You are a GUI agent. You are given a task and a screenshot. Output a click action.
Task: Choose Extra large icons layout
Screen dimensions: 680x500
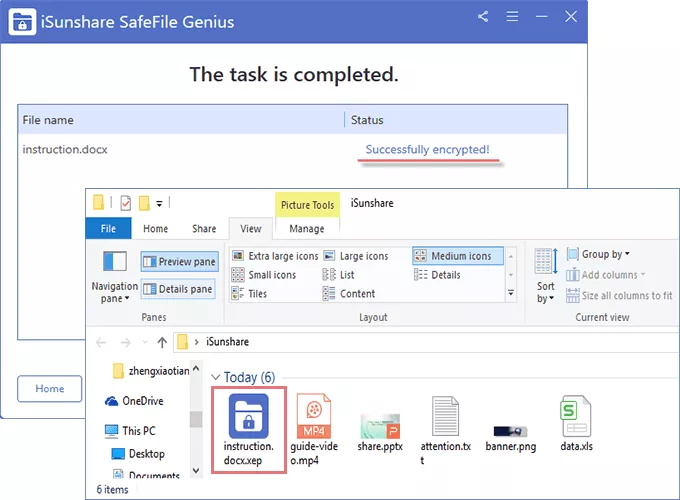point(275,256)
